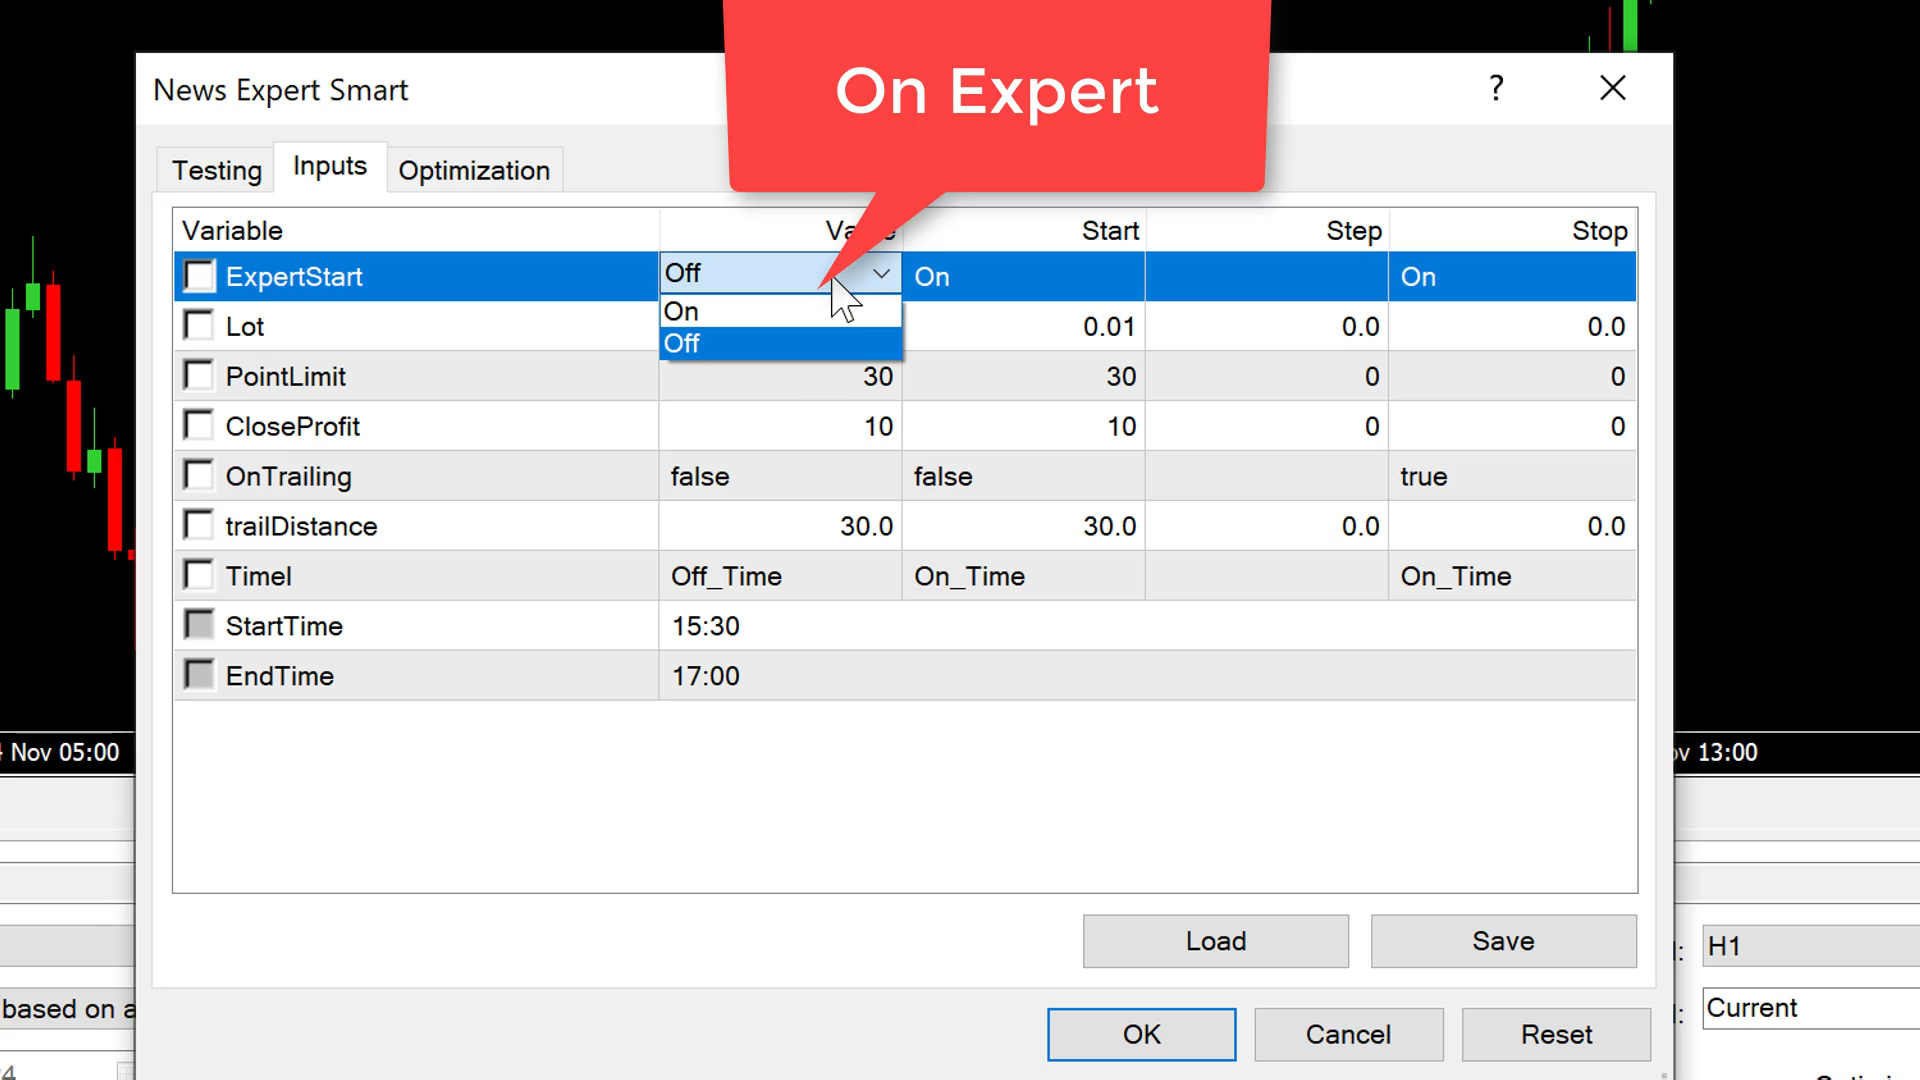Image resolution: width=1920 pixels, height=1080 pixels.
Task: Enable the OnTrailing checkbox
Action: 200,476
